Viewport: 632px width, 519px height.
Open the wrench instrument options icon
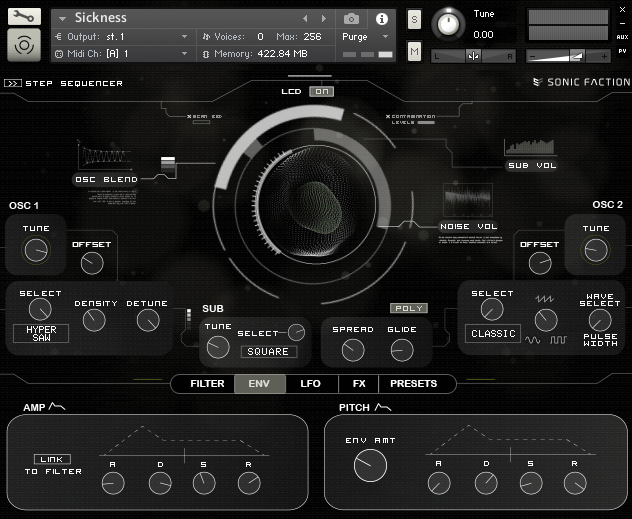pyautogui.click(x=24, y=17)
